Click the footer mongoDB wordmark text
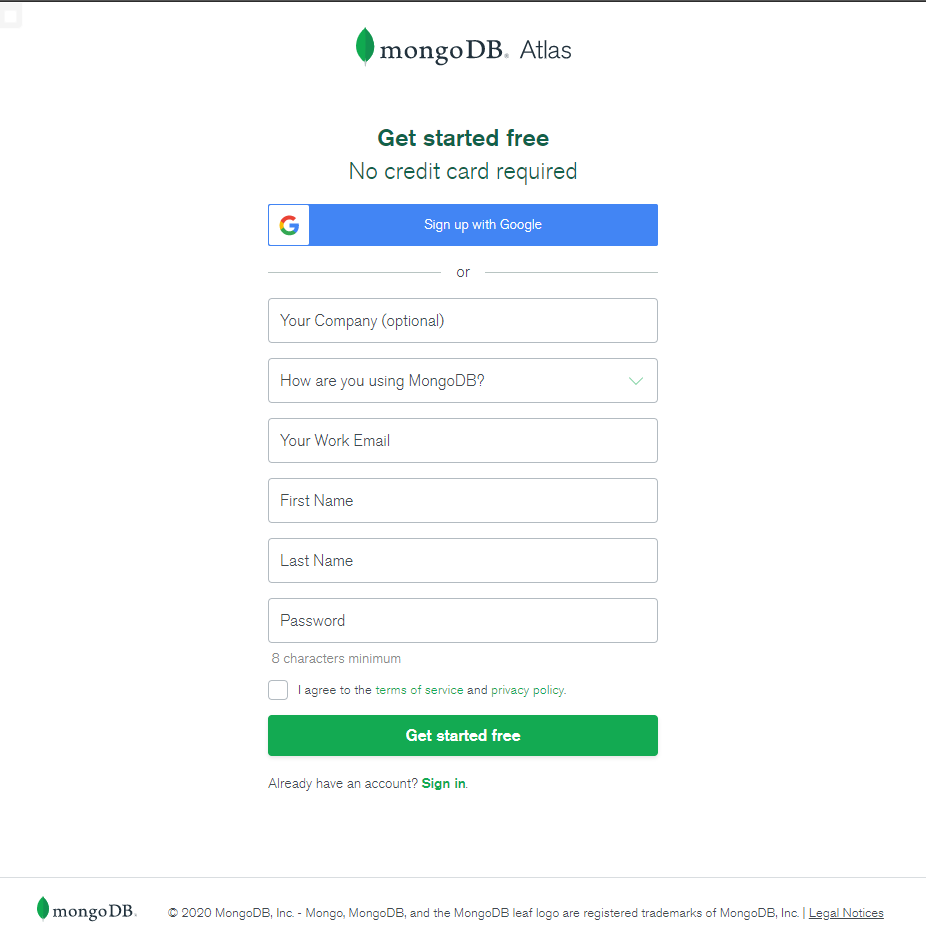This screenshot has height=944, width=926. pyautogui.click(x=94, y=911)
